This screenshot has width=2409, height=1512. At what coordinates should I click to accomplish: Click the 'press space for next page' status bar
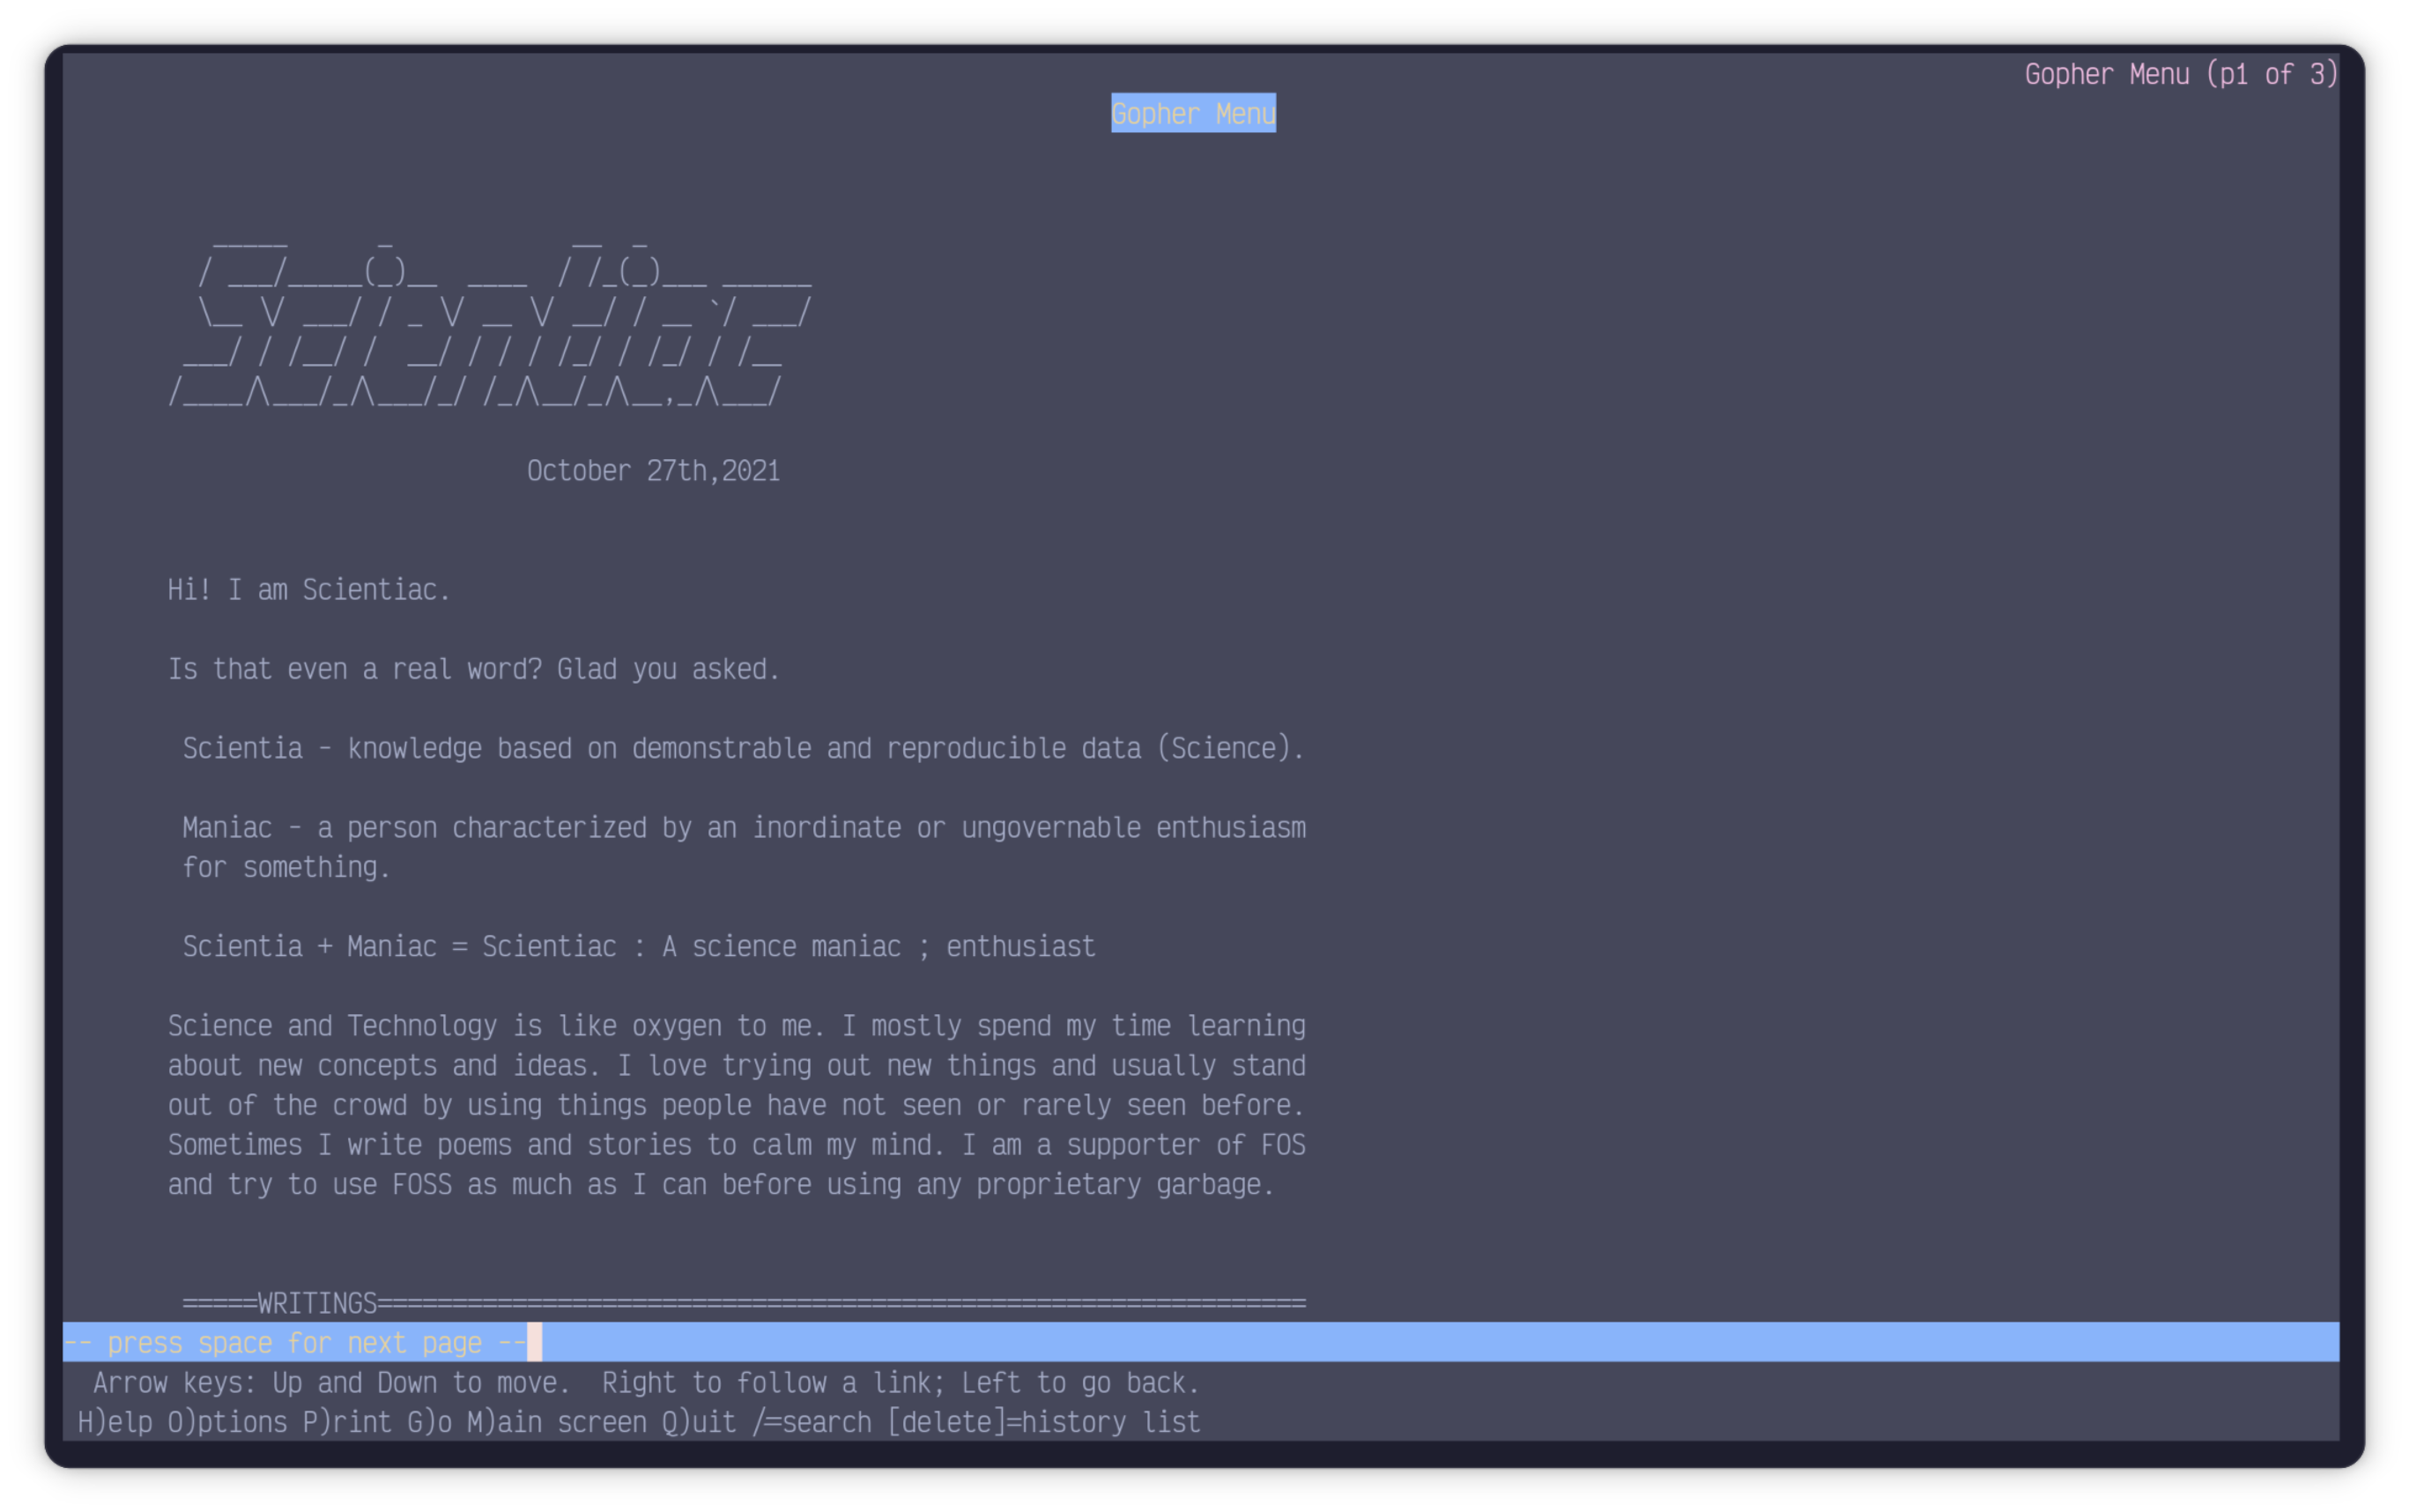(x=1200, y=1342)
